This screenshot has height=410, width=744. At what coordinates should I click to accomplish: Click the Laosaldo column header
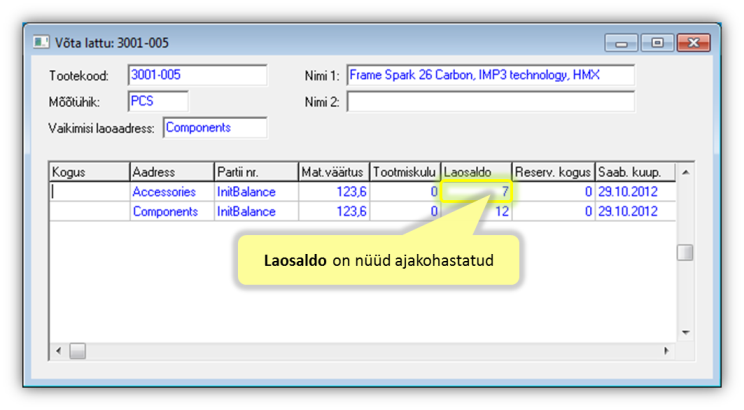click(x=476, y=172)
